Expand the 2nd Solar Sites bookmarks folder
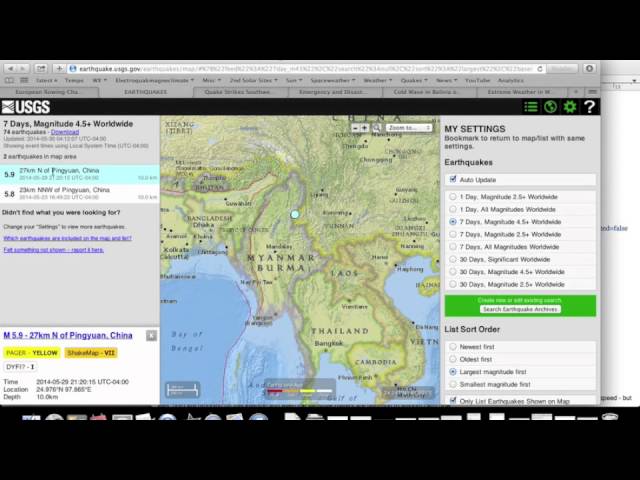Viewport: 640px width, 480px height. [253, 80]
